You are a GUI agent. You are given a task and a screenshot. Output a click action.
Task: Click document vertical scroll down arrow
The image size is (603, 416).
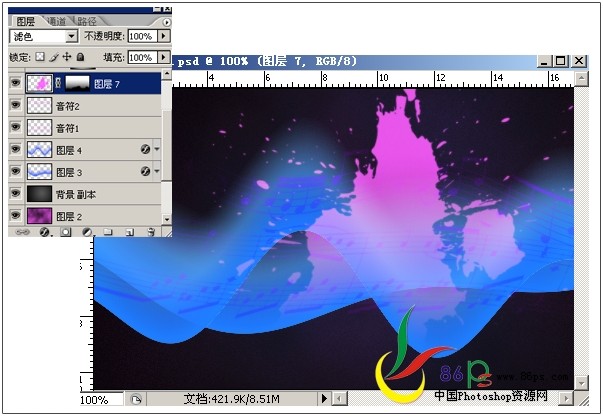click(x=581, y=383)
